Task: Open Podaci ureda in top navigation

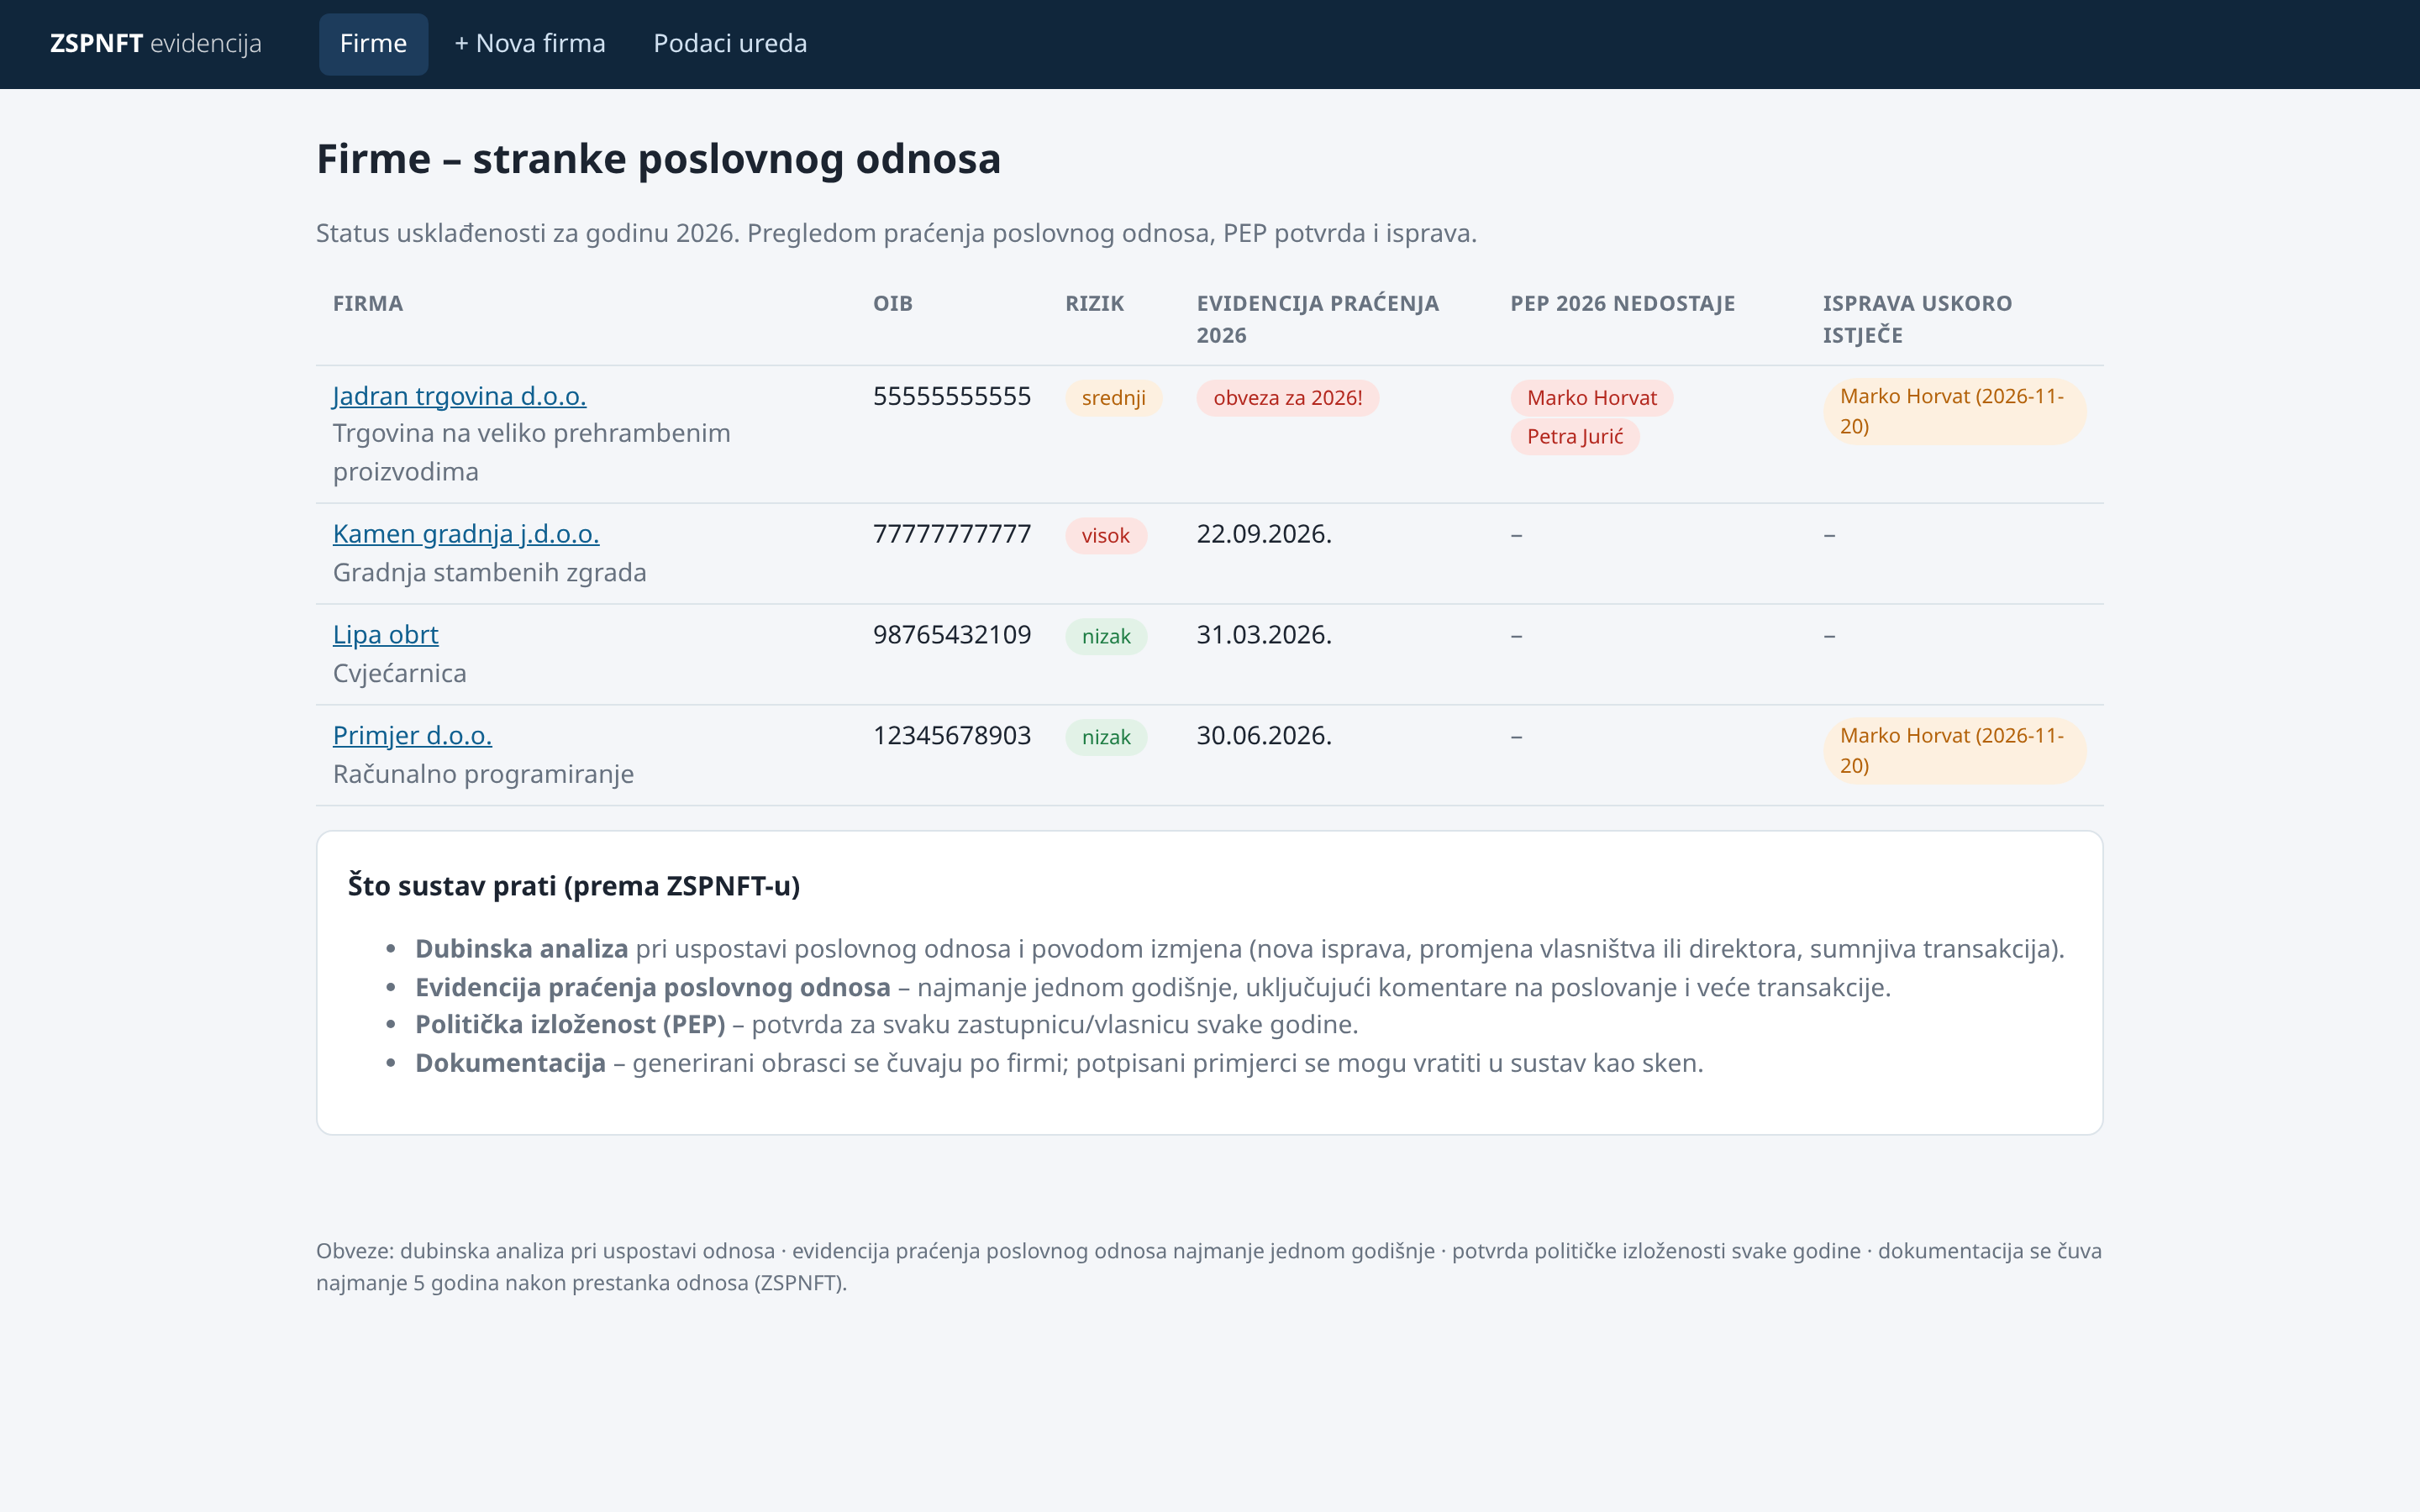Action: tap(730, 44)
